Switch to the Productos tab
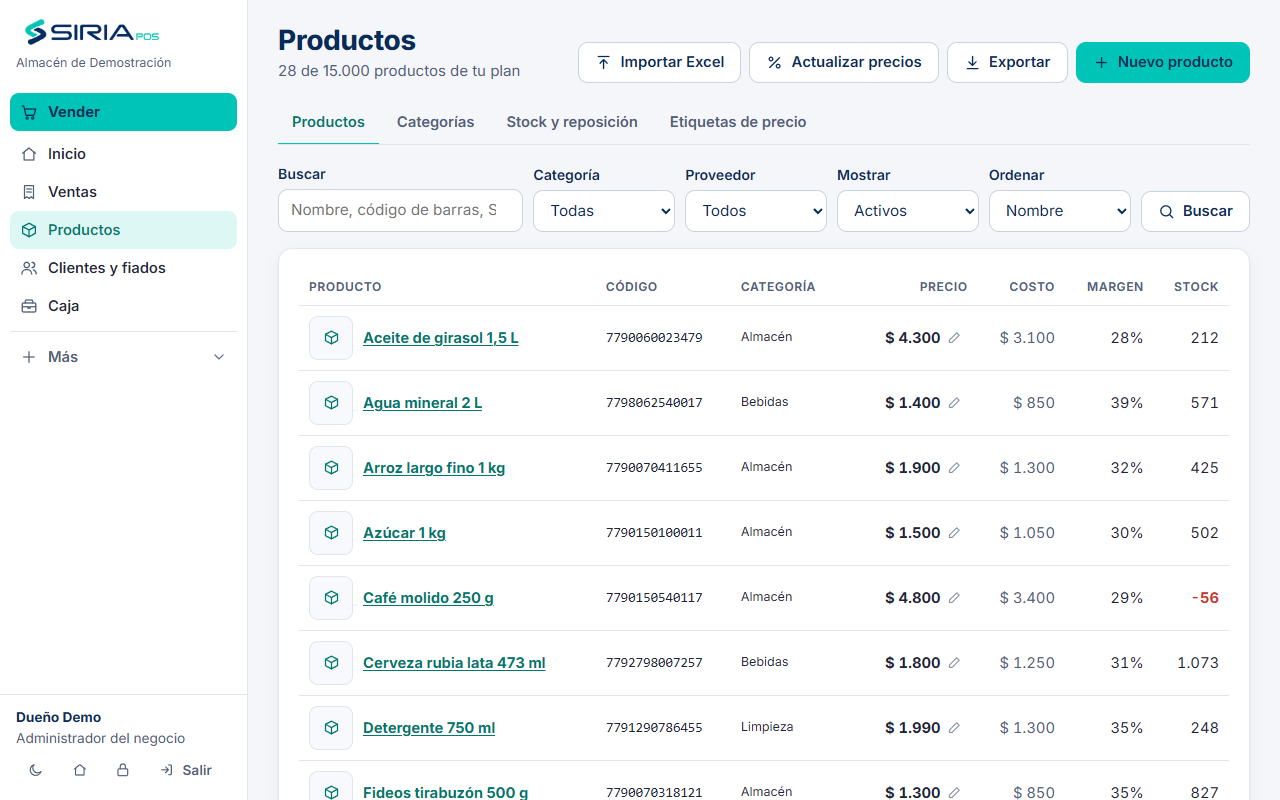The height and width of the screenshot is (800, 1280). [x=328, y=122]
